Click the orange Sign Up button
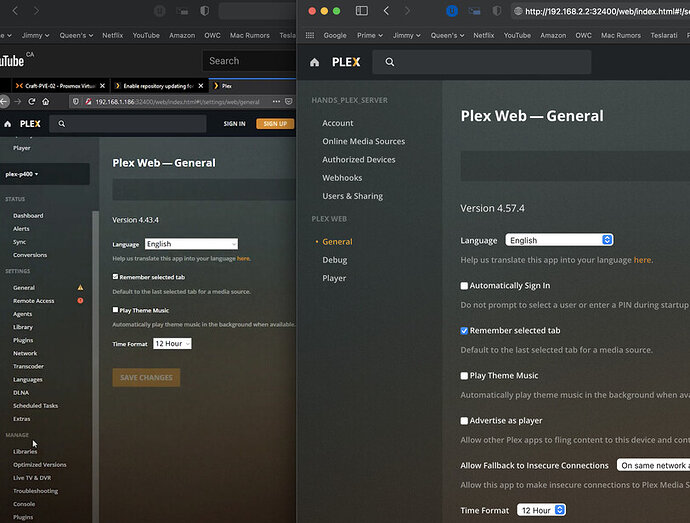 pyautogui.click(x=275, y=124)
